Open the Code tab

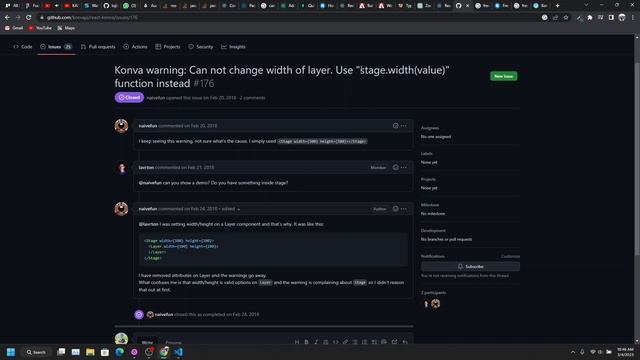(23, 47)
